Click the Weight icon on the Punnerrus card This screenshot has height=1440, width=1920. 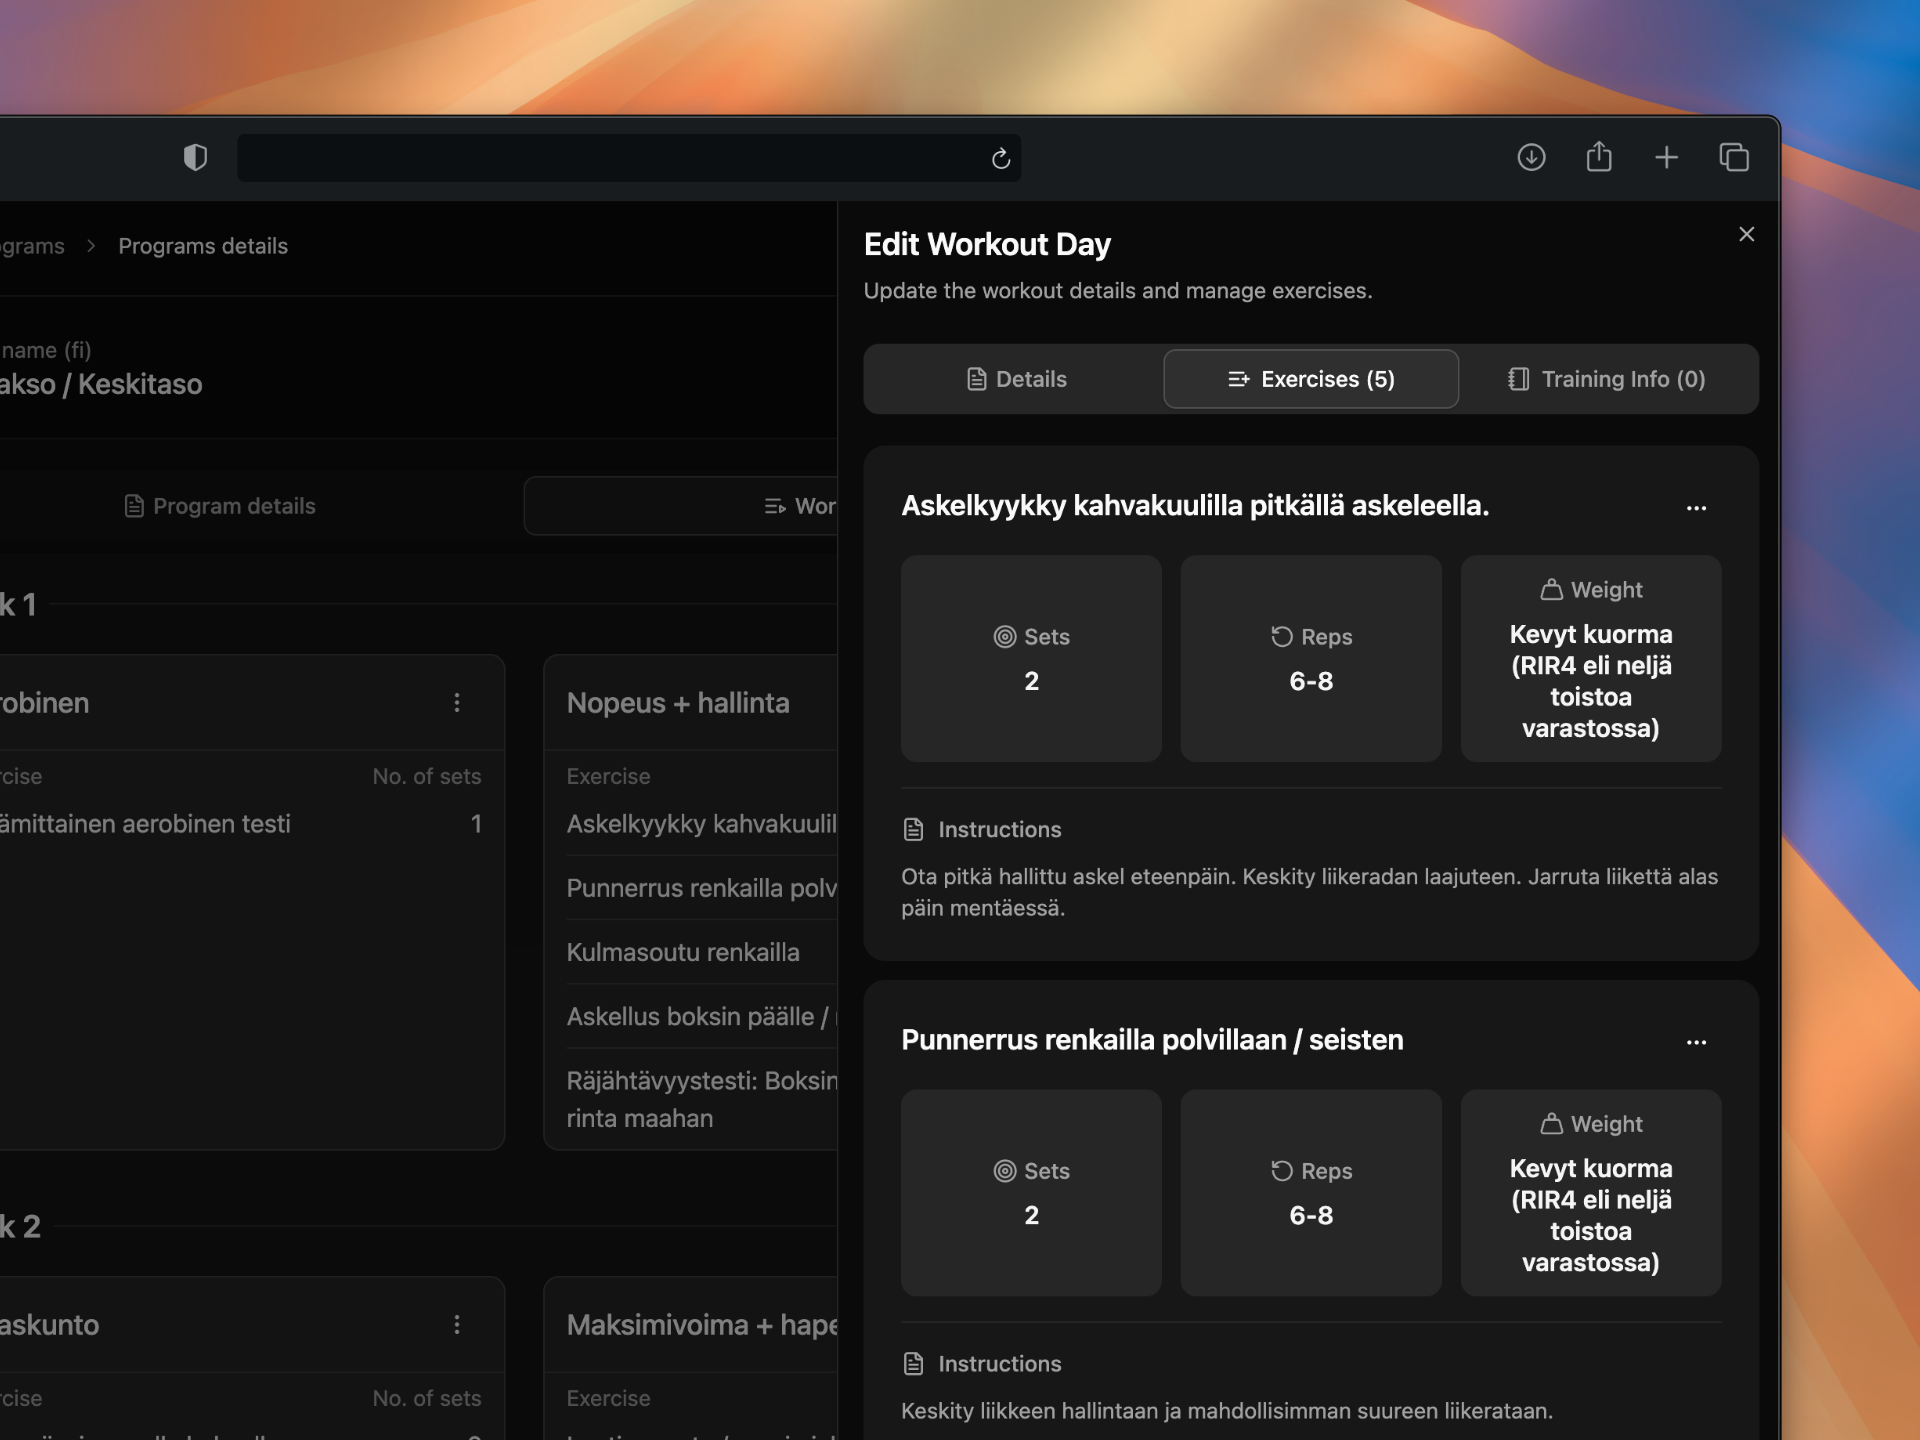pyautogui.click(x=1551, y=1124)
